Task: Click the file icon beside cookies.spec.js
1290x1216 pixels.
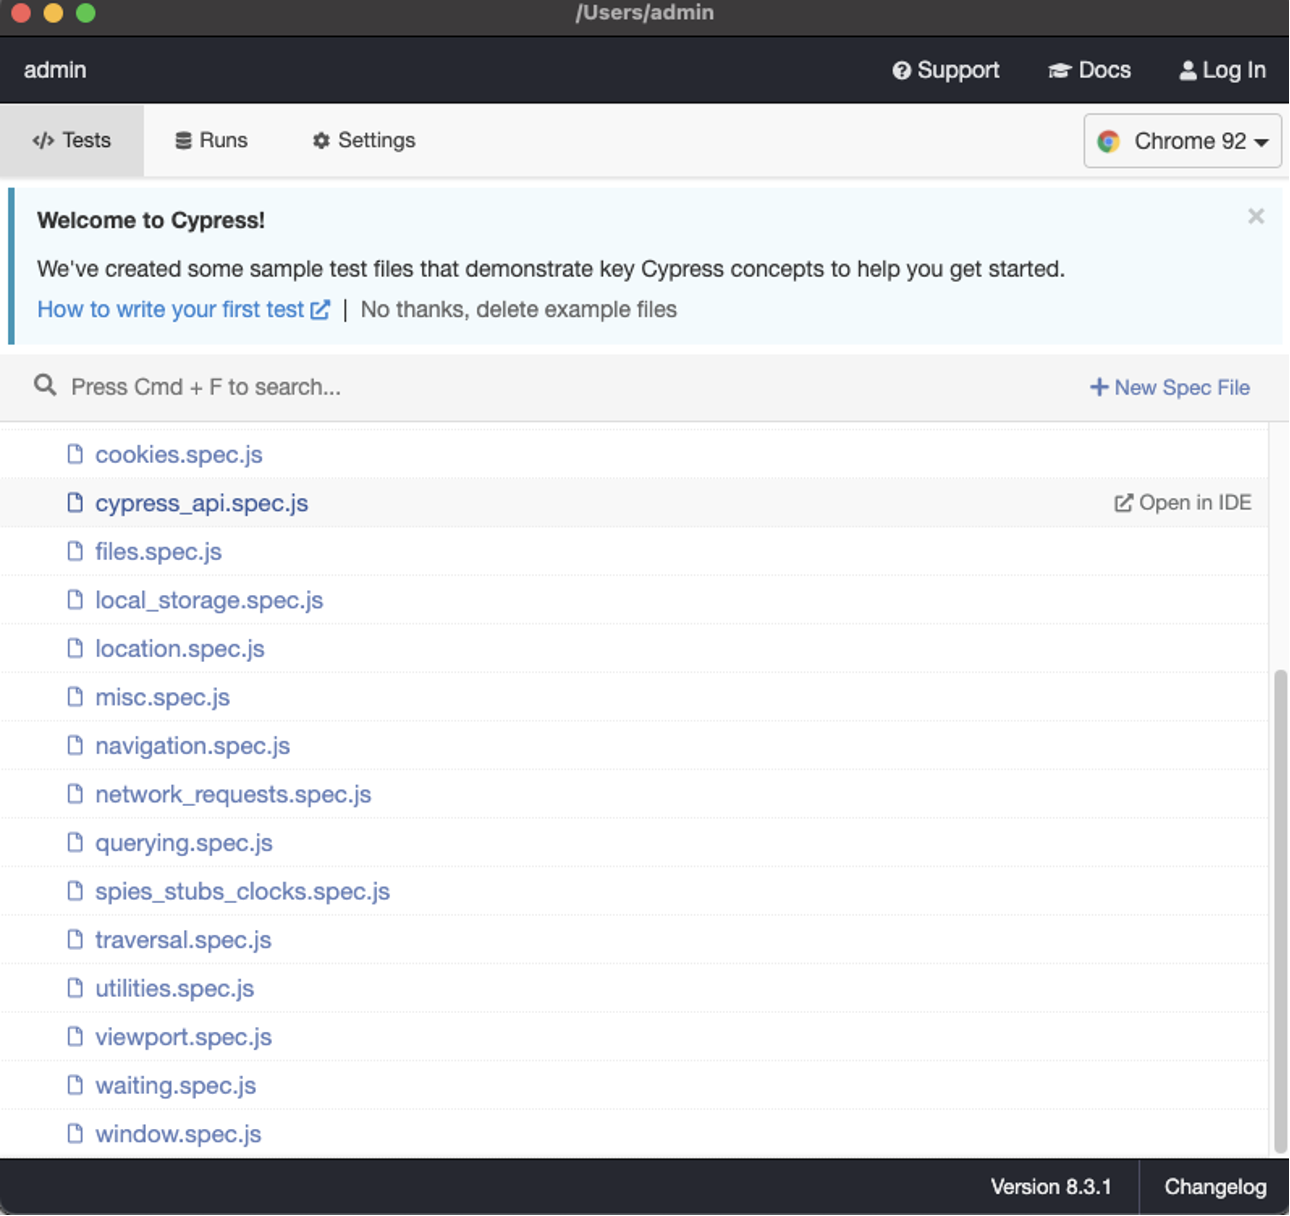Action: pyautogui.click(x=75, y=454)
